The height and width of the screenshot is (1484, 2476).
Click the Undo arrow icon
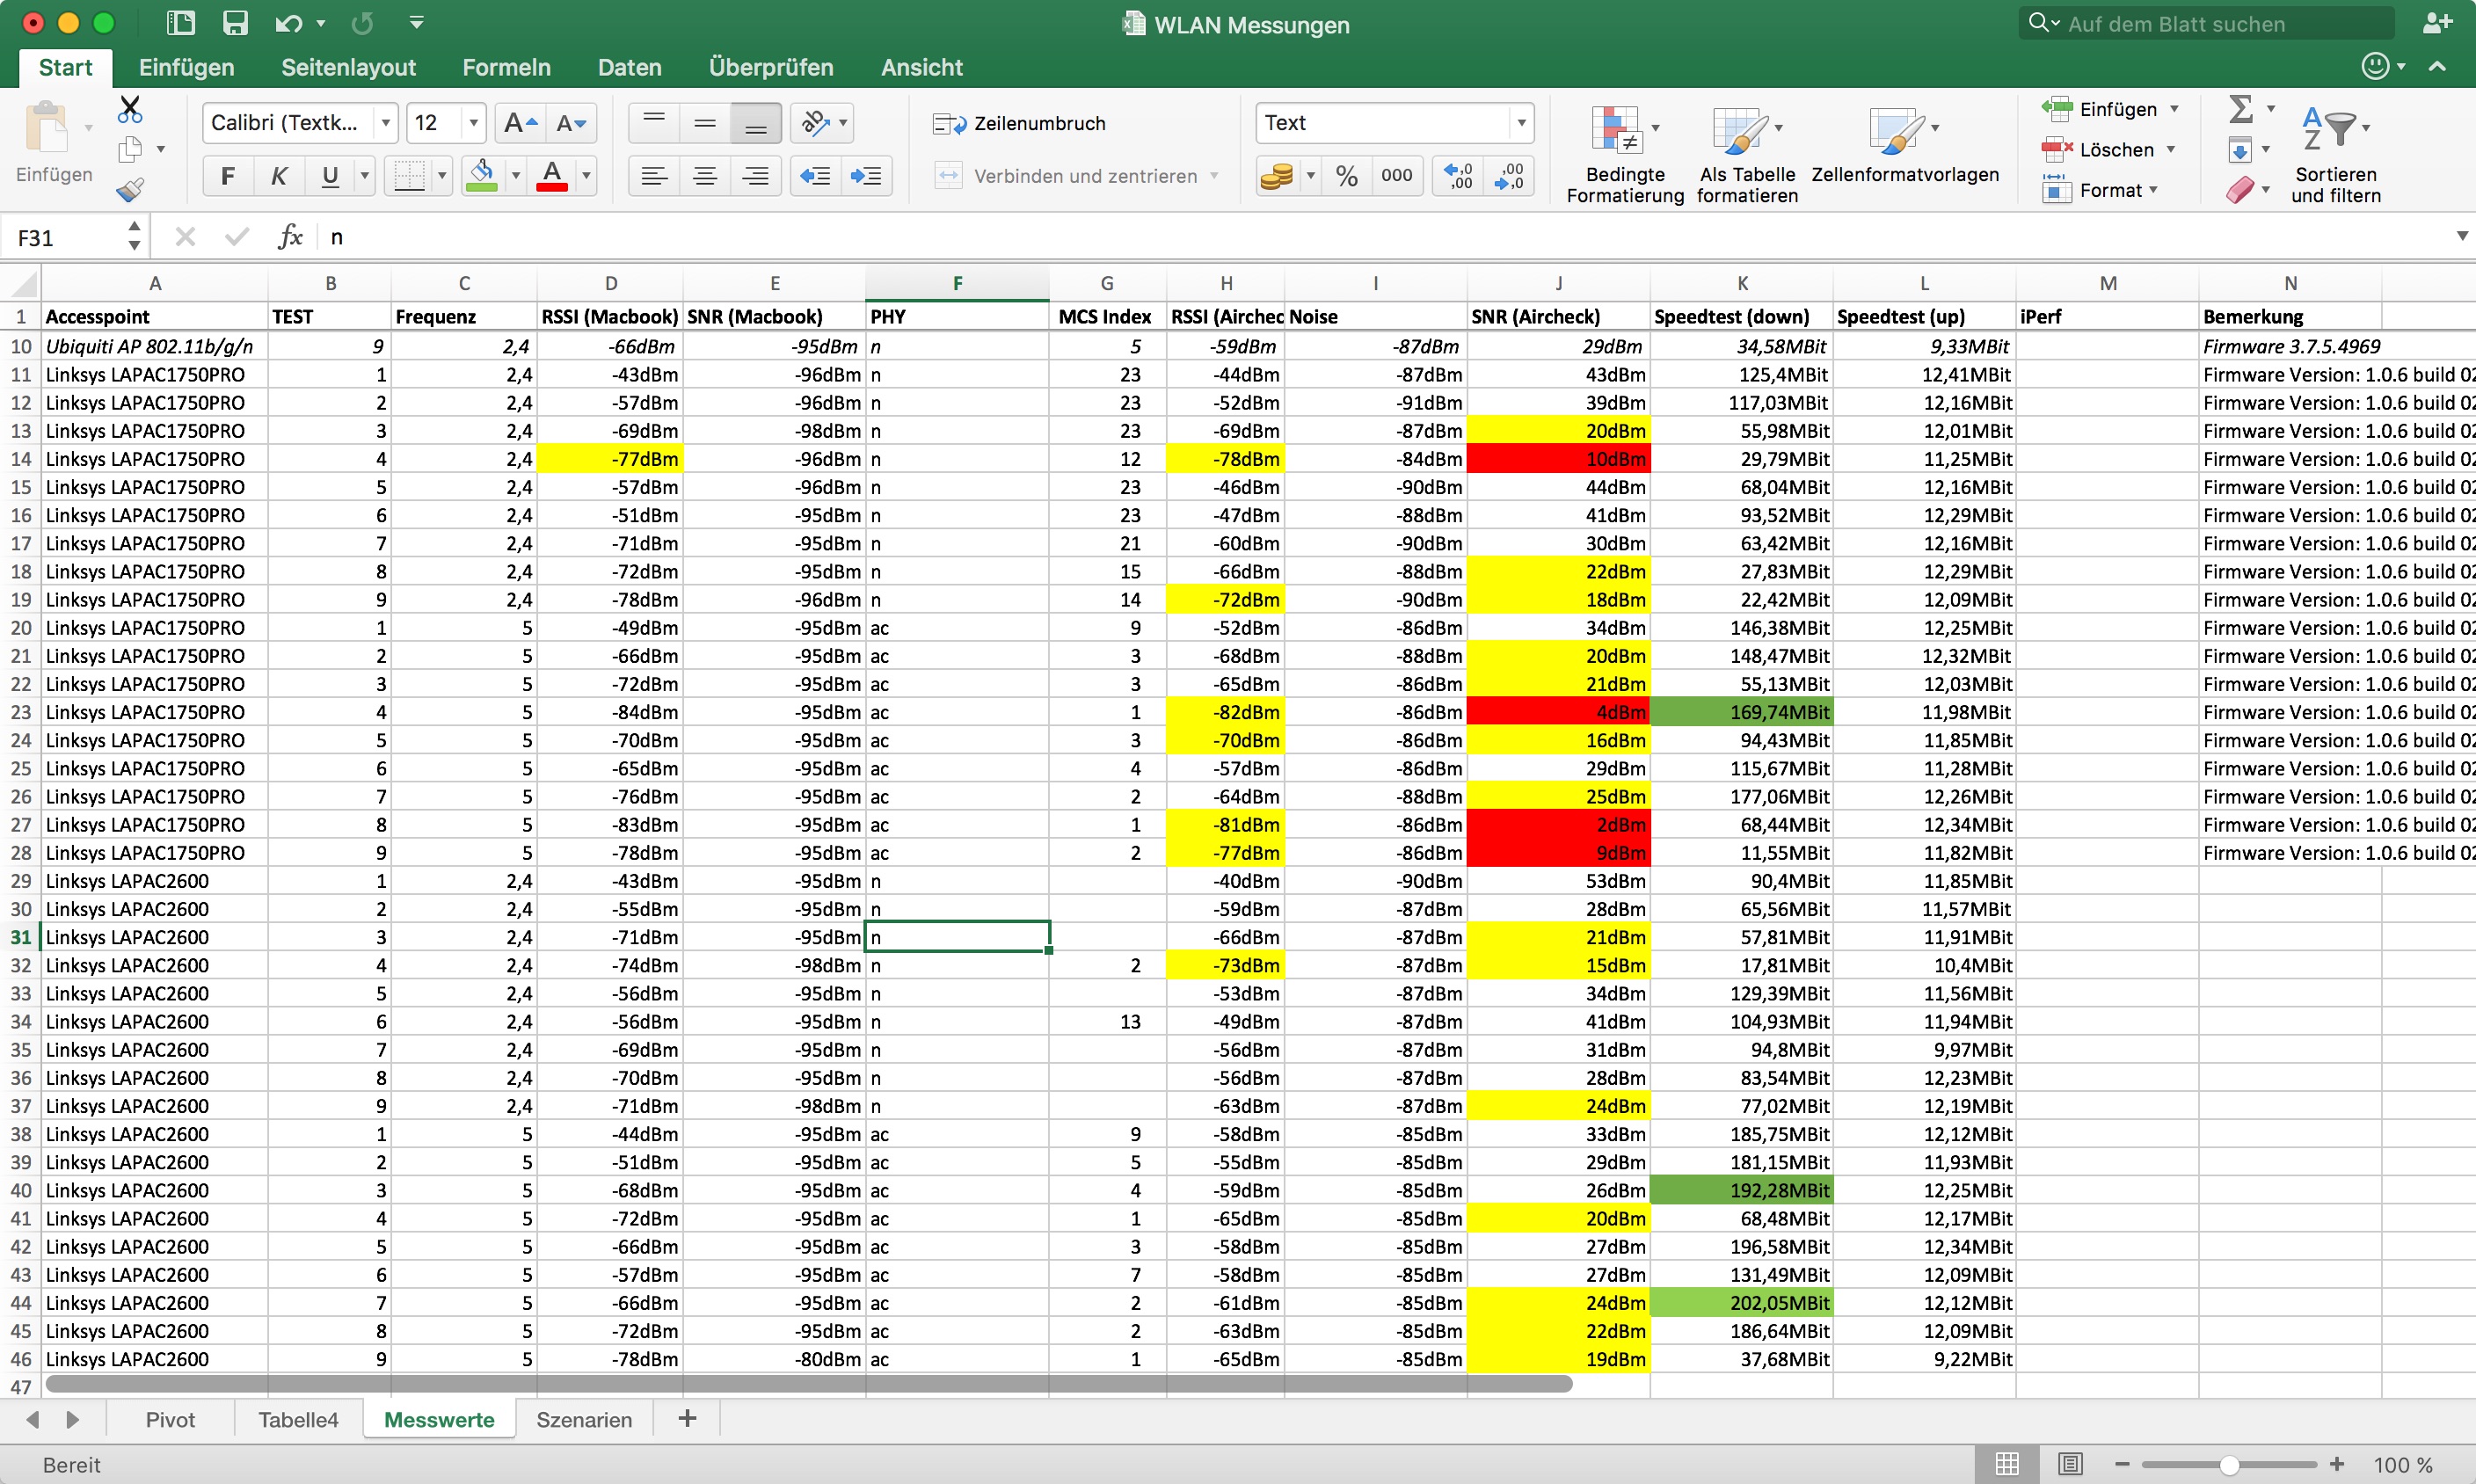click(288, 23)
